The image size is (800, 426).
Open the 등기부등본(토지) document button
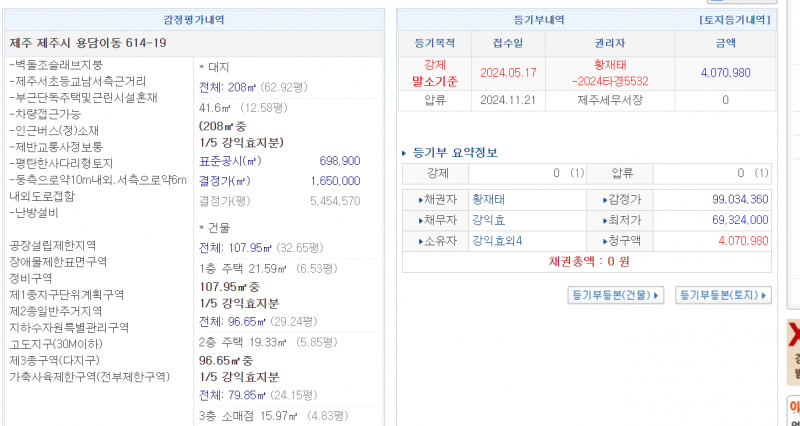click(x=724, y=295)
